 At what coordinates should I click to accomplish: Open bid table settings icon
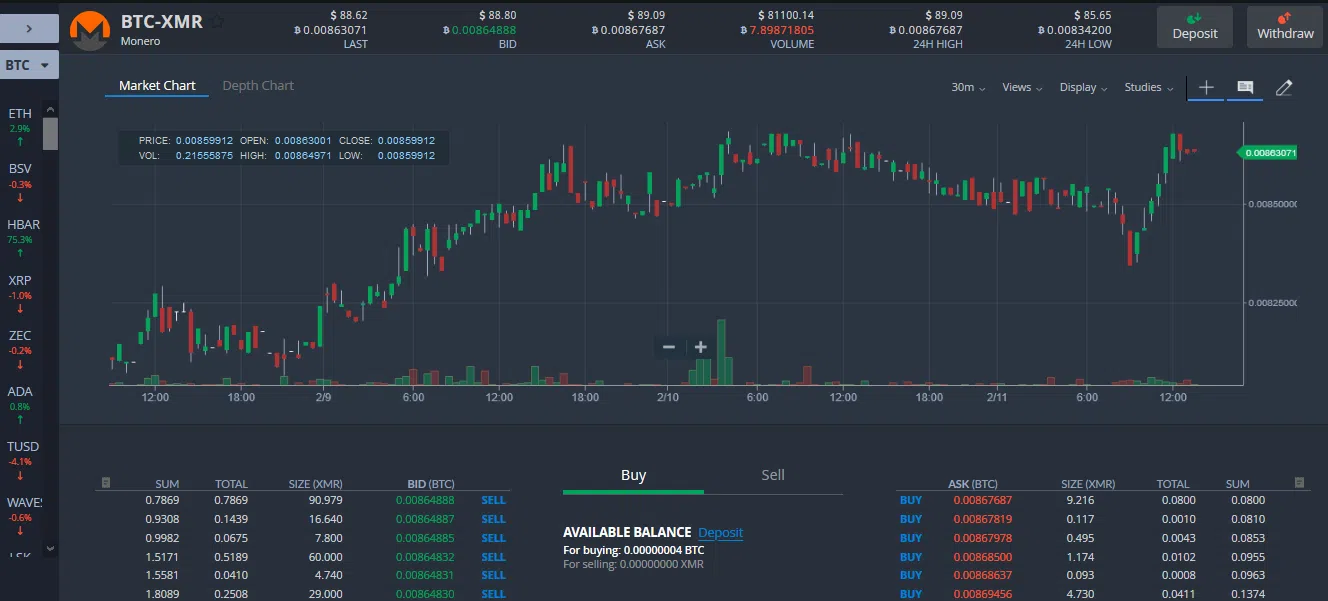(104, 483)
